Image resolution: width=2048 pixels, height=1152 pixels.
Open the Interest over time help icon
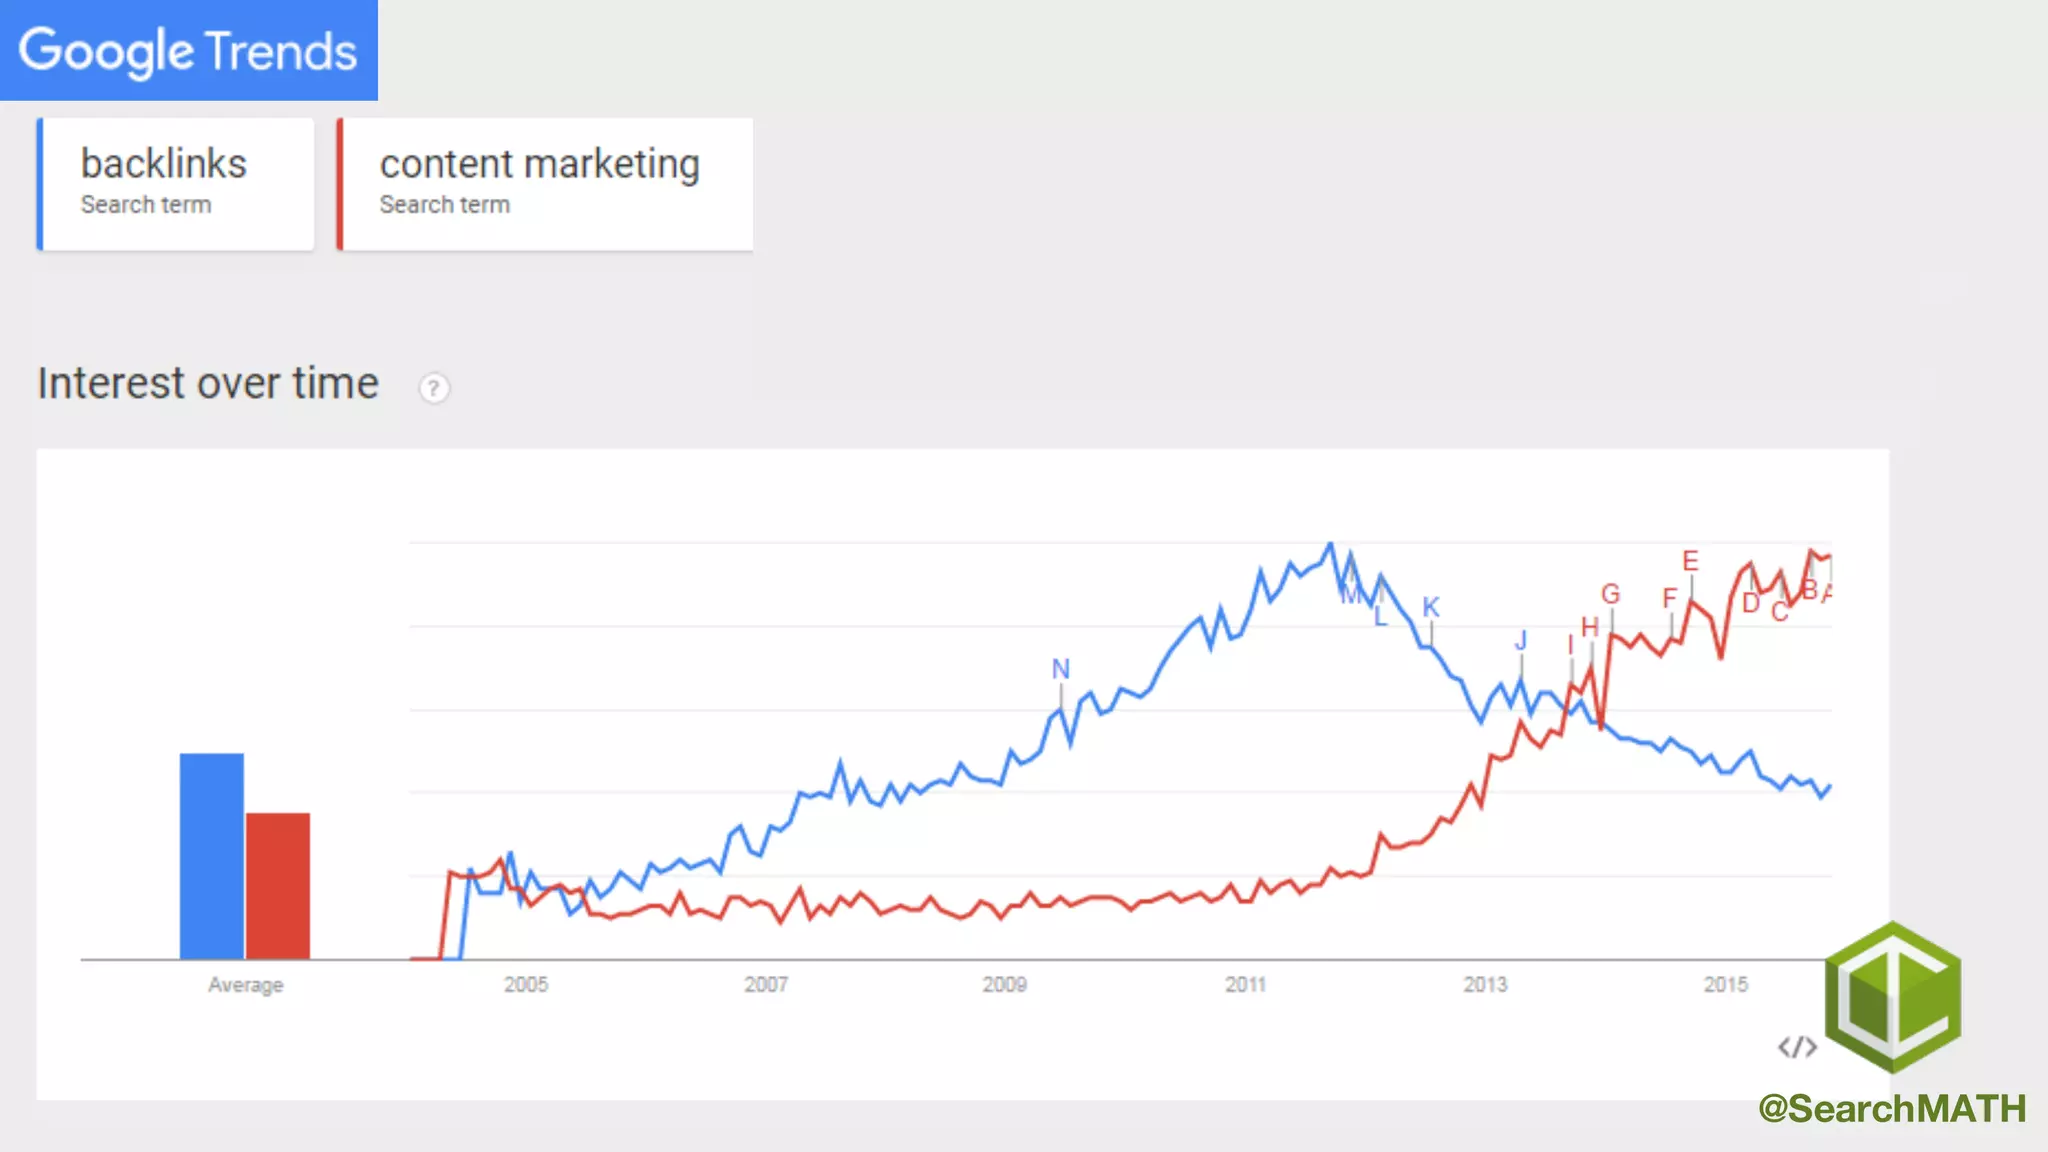[x=434, y=388]
